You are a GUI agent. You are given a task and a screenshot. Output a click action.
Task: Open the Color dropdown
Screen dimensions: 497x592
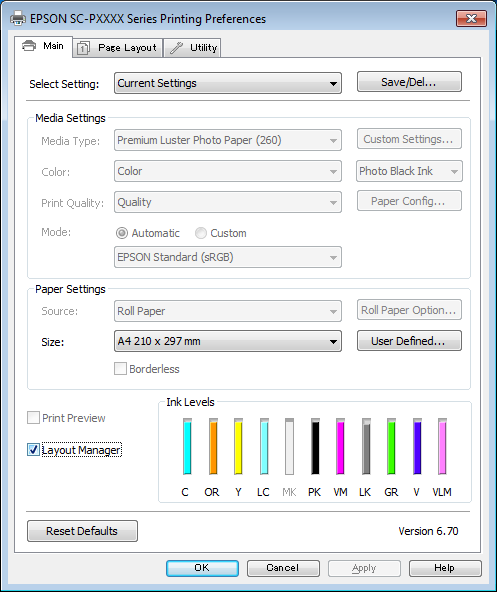click(x=228, y=171)
